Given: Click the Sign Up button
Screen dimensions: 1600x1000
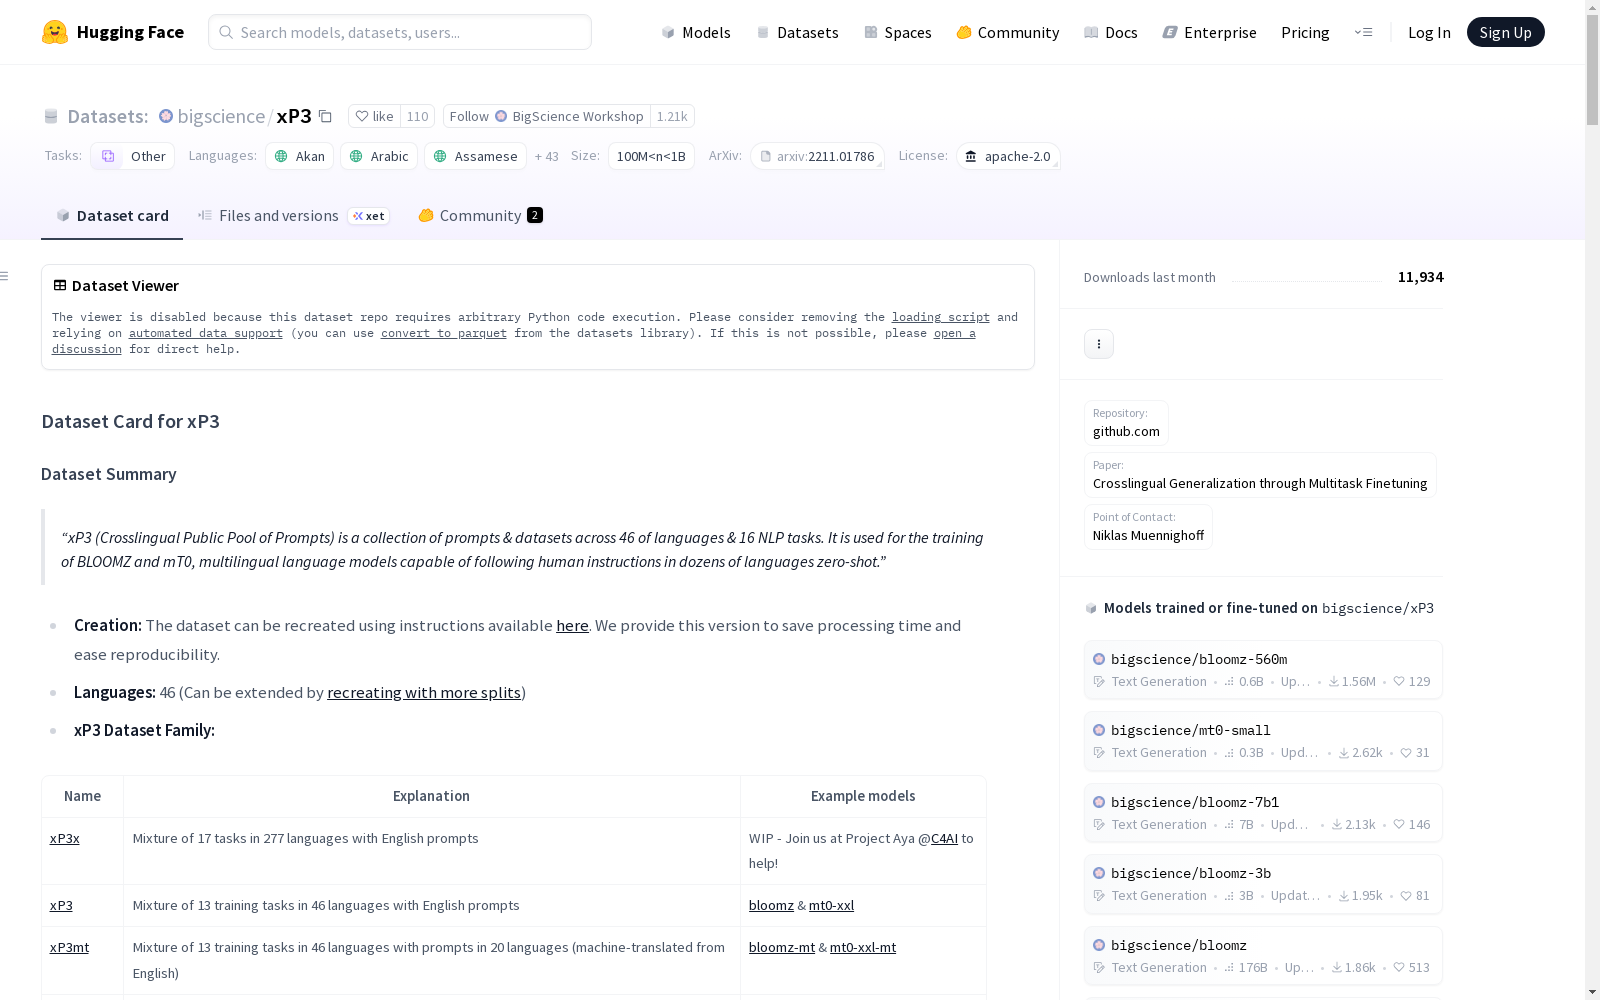Looking at the screenshot, I should pos(1505,32).
